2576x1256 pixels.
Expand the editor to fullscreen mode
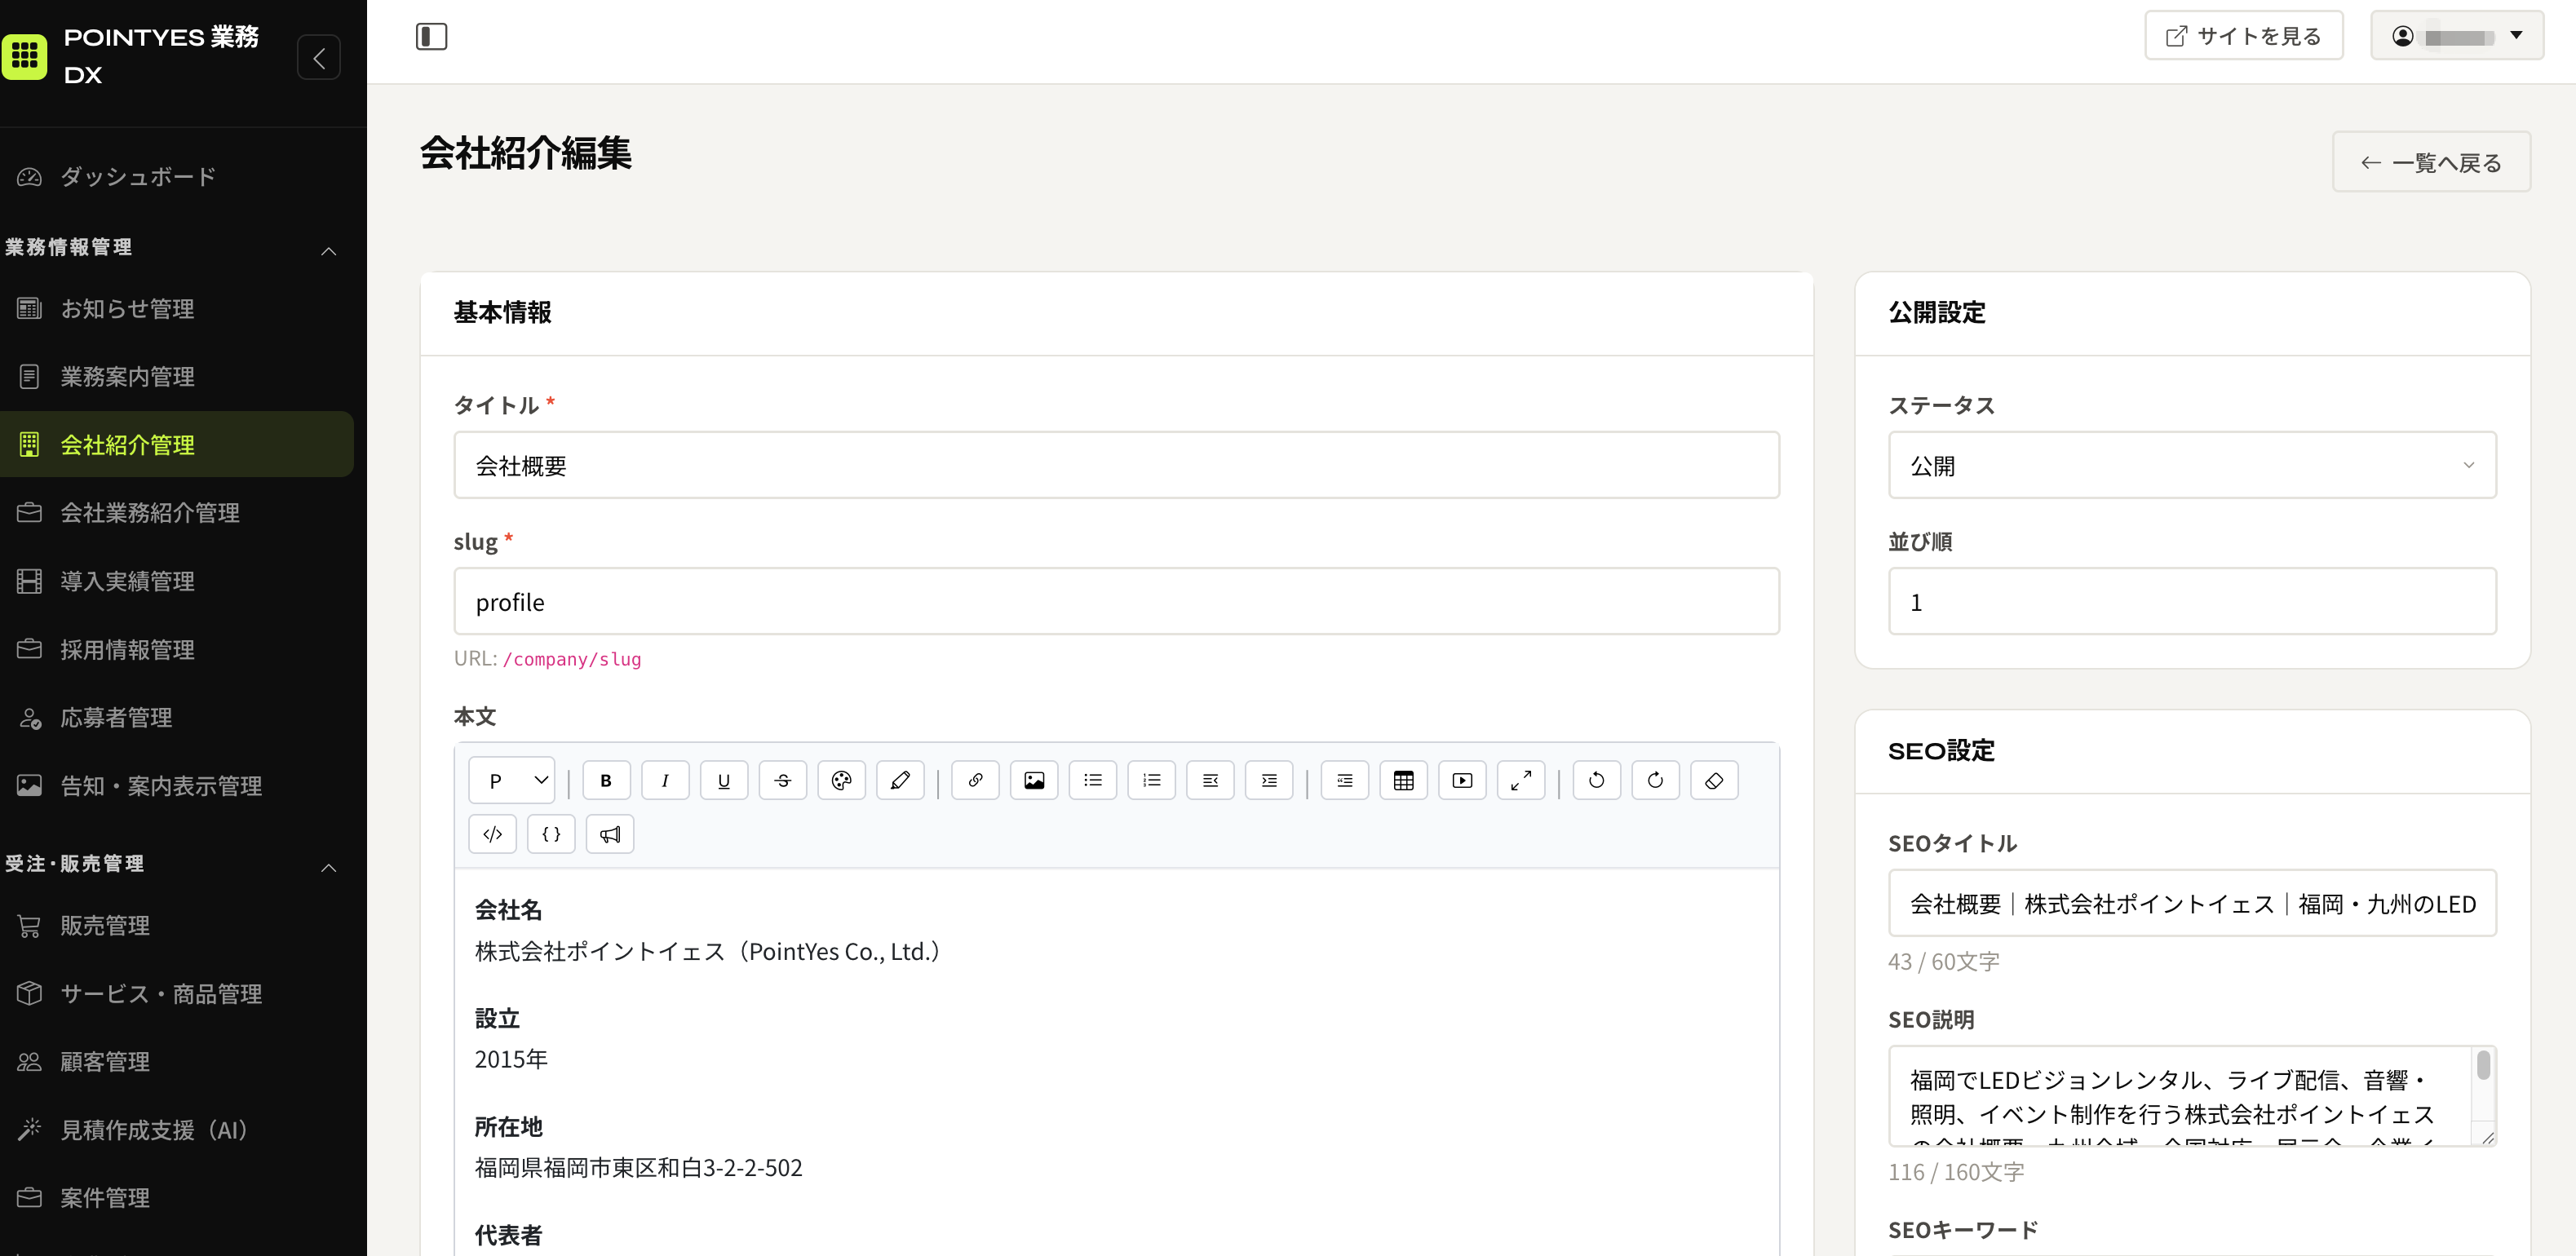(1521, 781)
